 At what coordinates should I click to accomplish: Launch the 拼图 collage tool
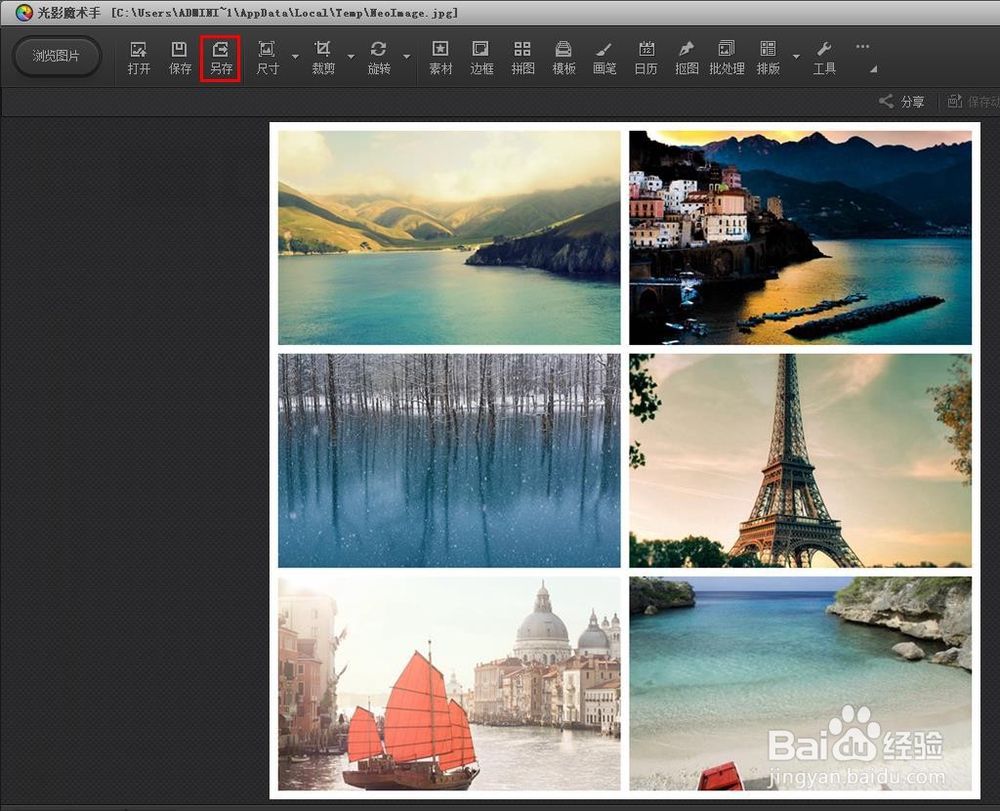(x=523, y=58)
